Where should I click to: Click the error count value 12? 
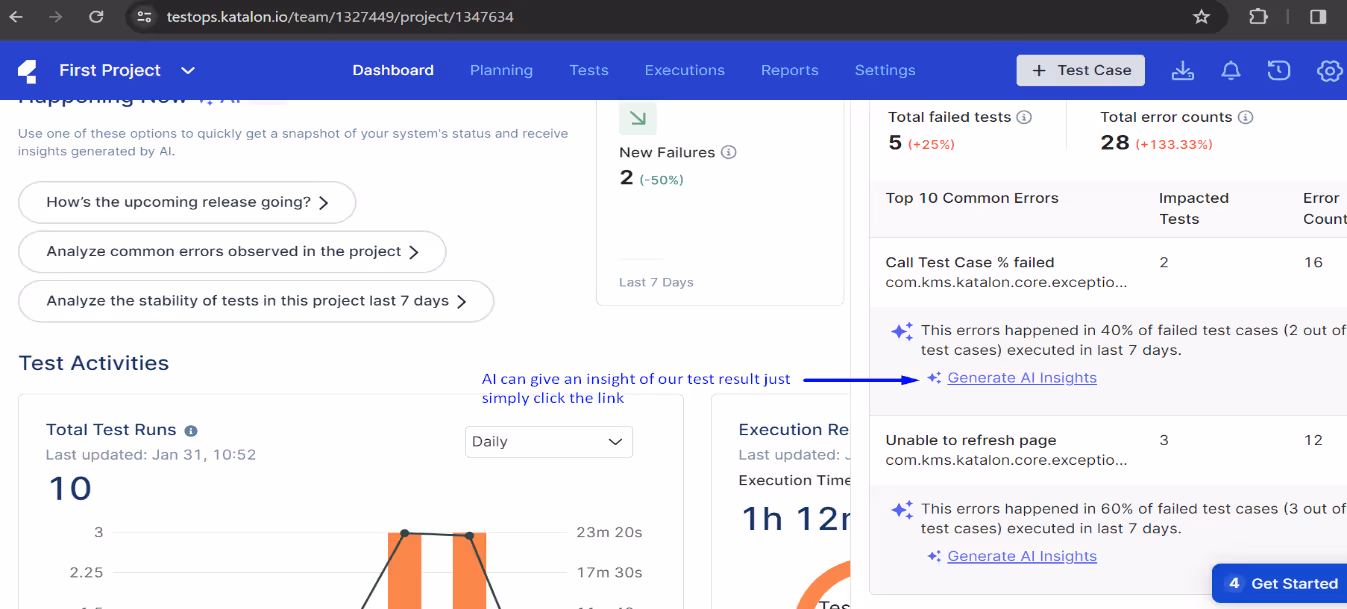(x=1313, y=440)
